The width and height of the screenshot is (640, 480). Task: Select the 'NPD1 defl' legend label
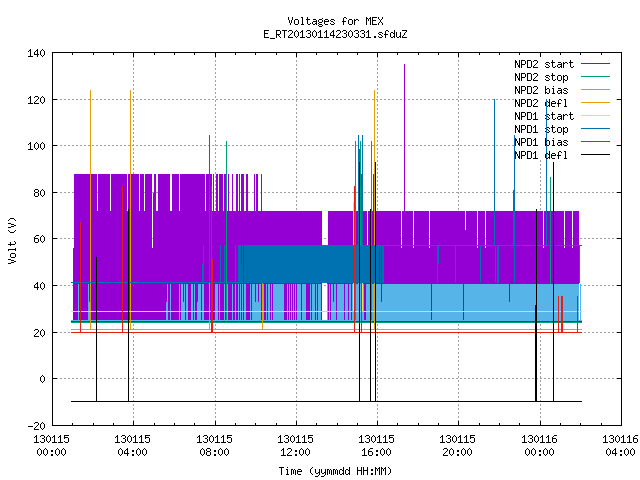click(x=541, y=156)
